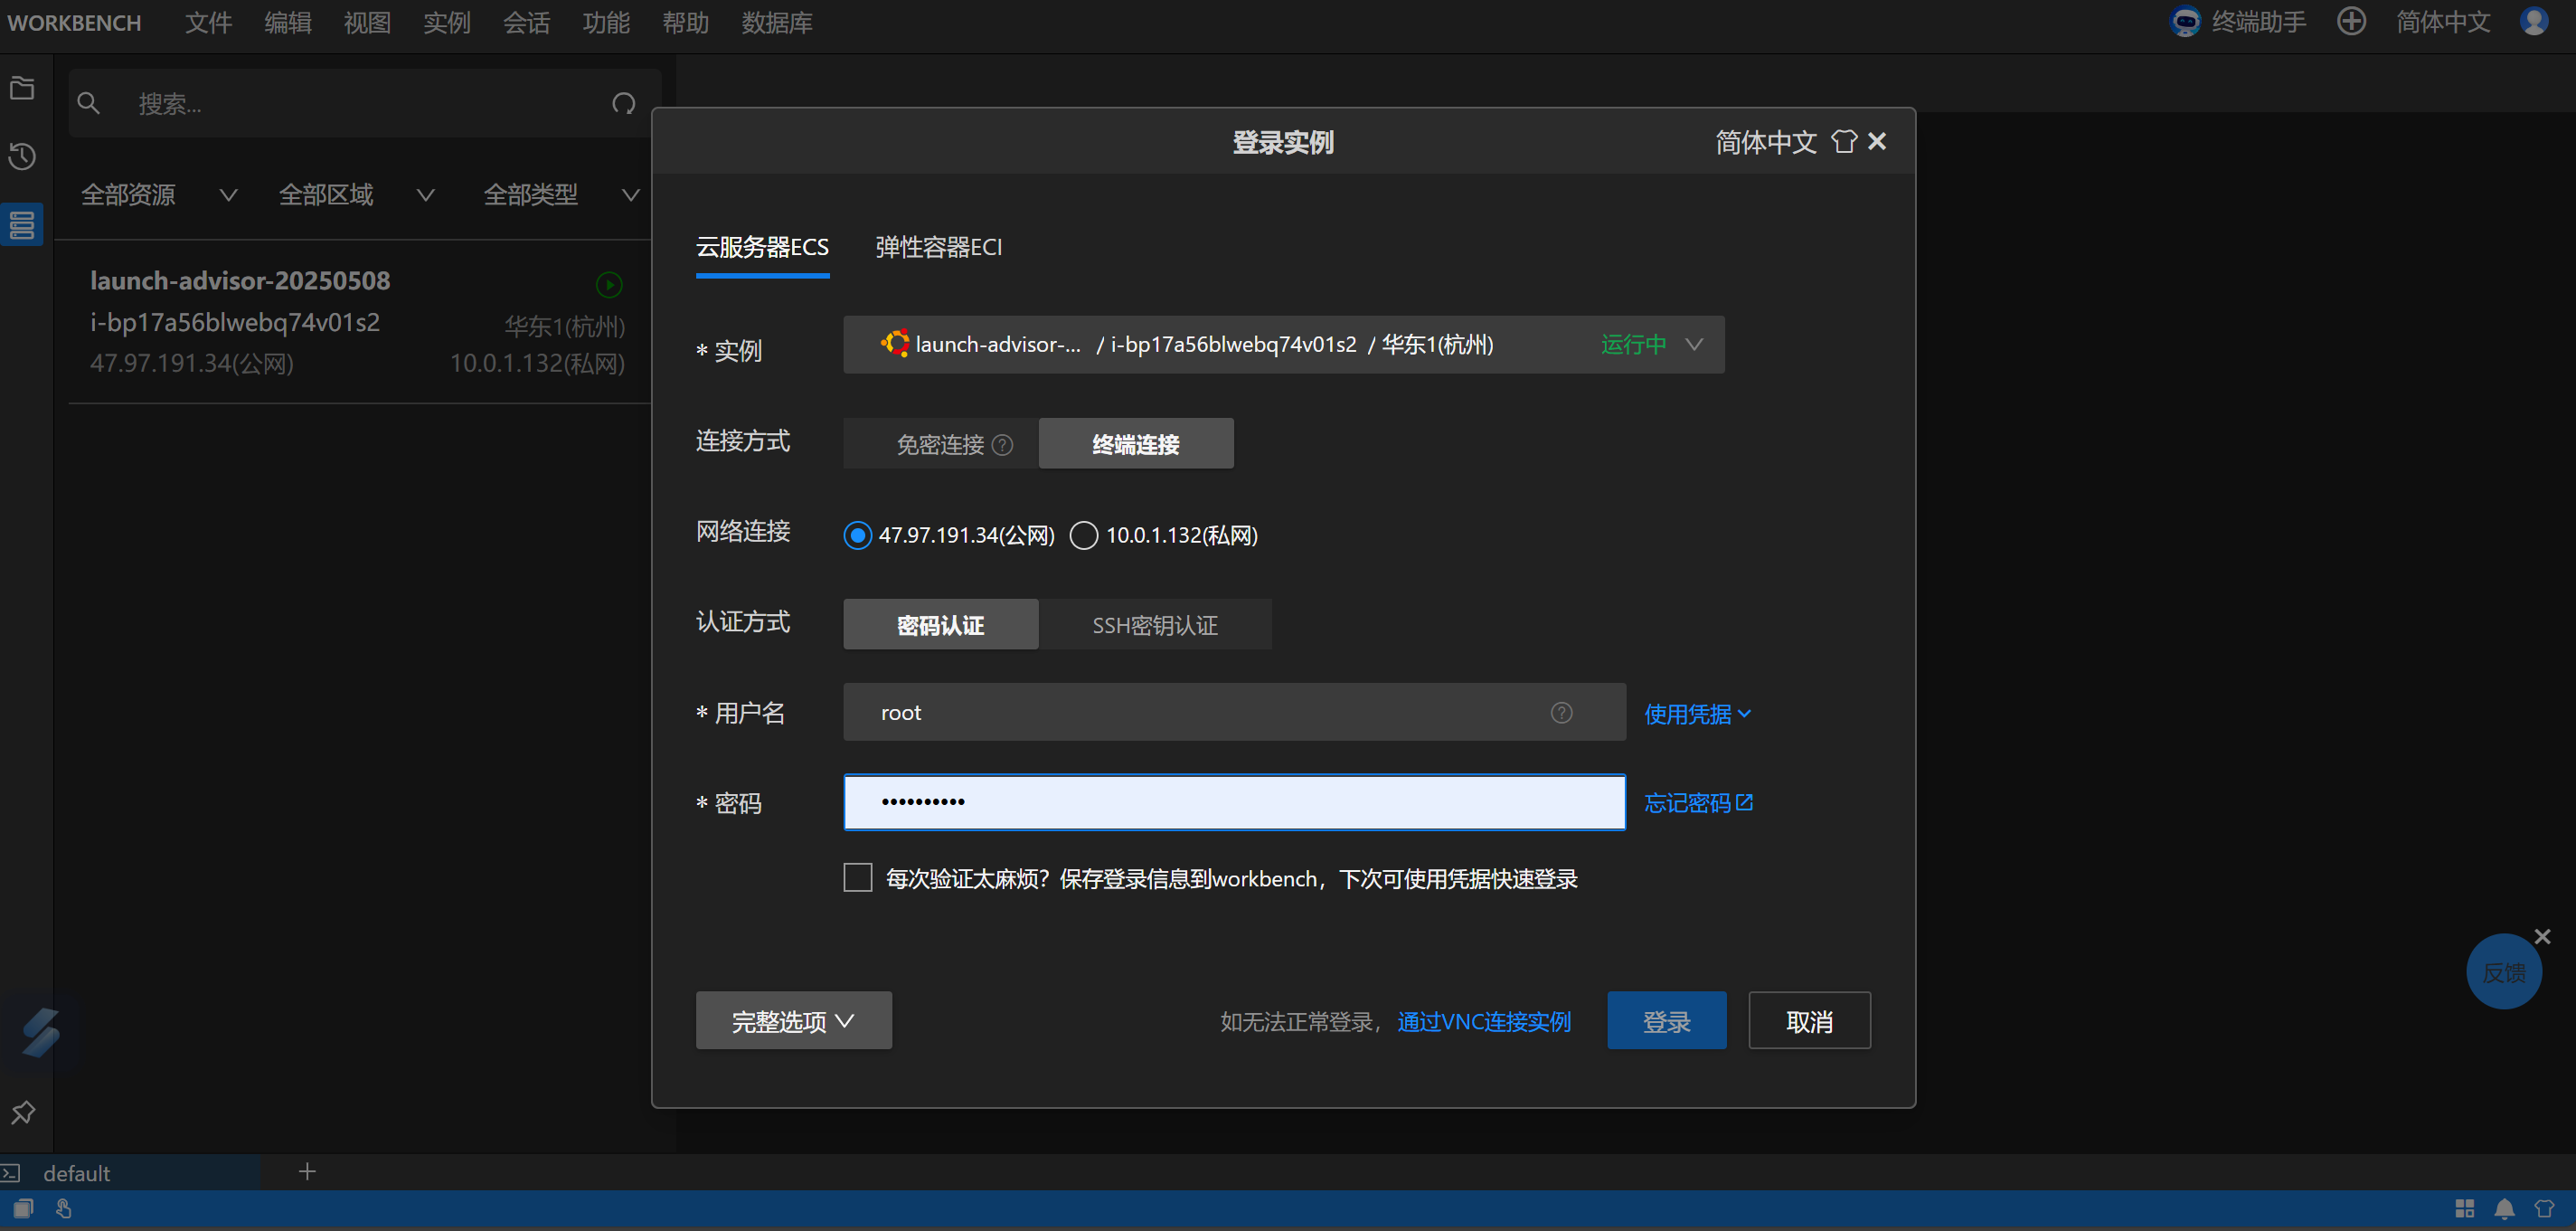The width and height of the screenshot is (2576, 1231).
Task: Open the history clock icon in sidebar
Action: pyautogui.click(x=22, y=157)
